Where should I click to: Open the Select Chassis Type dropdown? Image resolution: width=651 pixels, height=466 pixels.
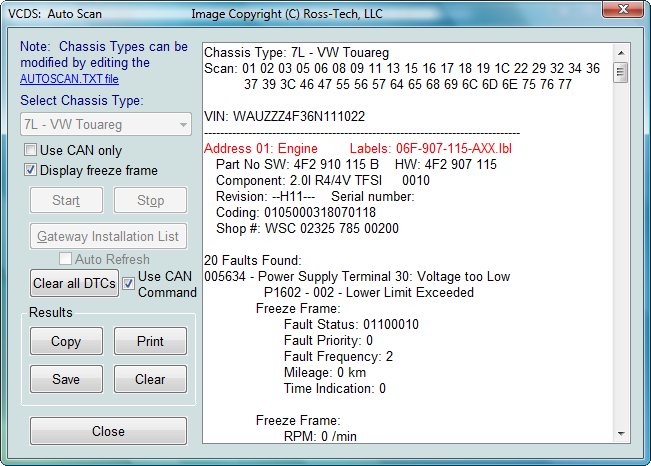(106, 124)
